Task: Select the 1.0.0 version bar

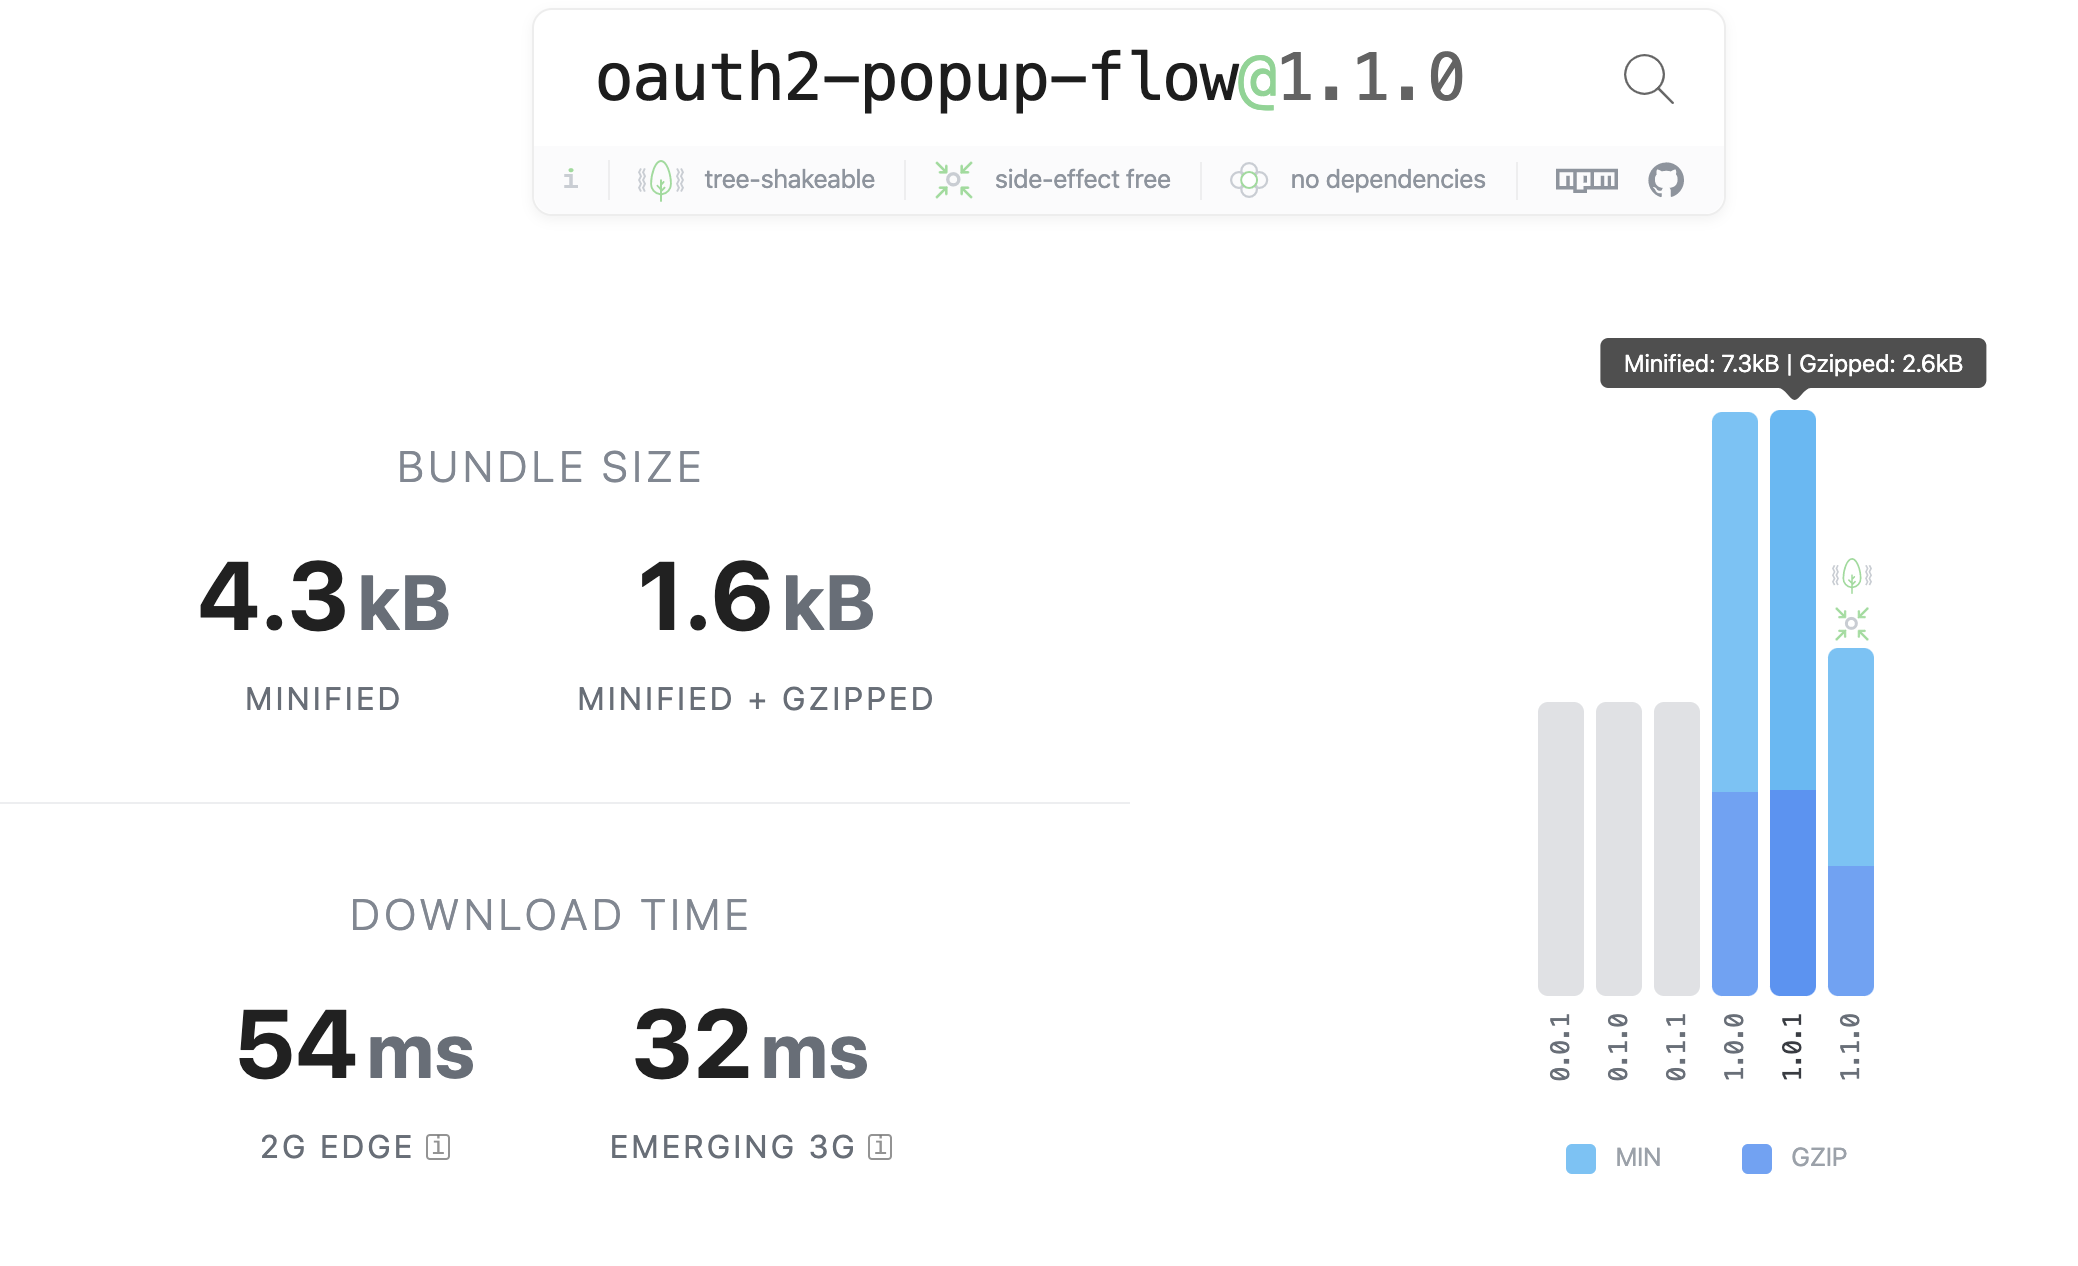Action: tap(1734, 703)
